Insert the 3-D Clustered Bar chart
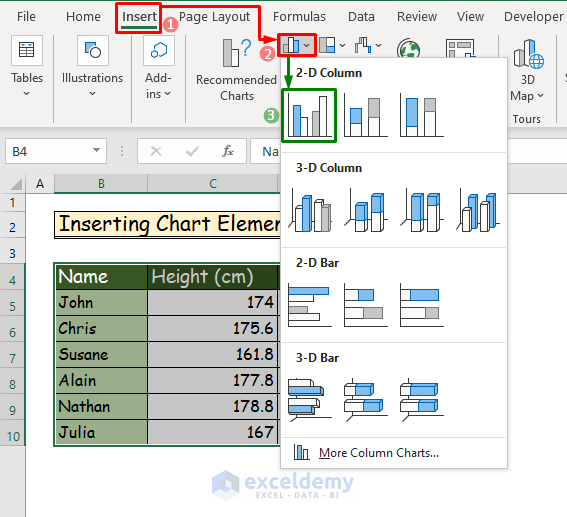 pyautogui.click(x=309, y=400)
